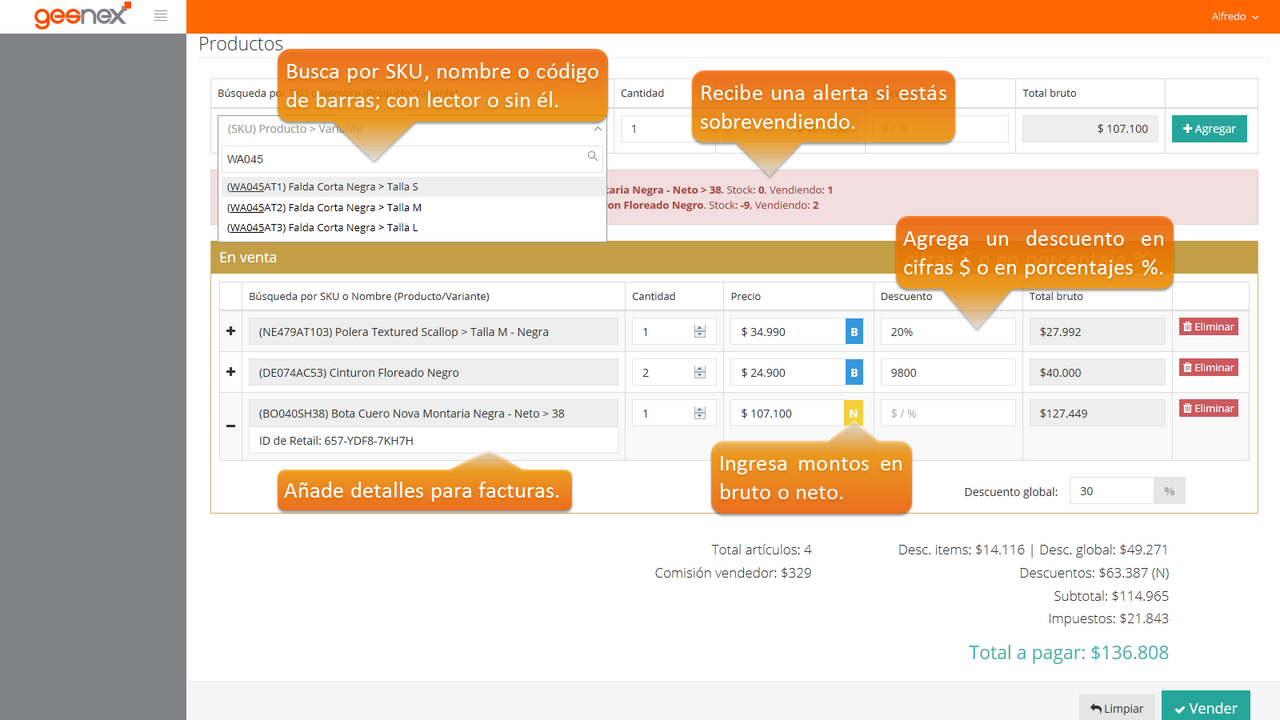Expand the Cinturon Floreado Negro row
The image size is (1280, 720).
[x=231, y=372]
